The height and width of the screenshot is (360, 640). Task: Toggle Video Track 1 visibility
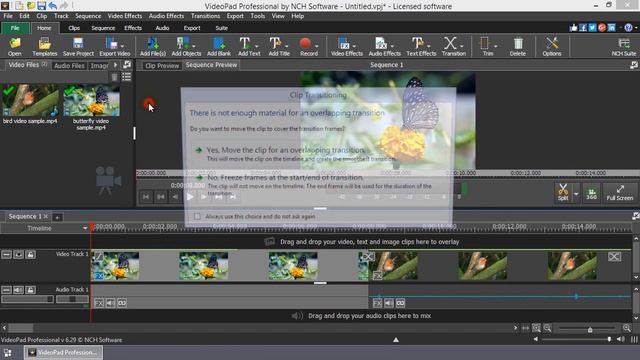click(x=18, y=255)
